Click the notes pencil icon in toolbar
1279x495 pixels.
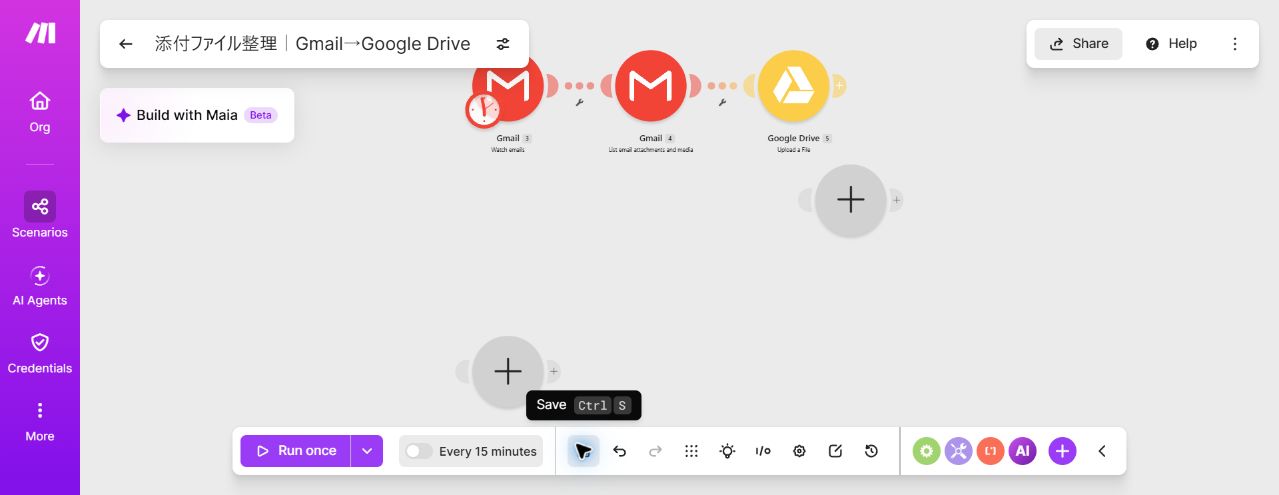coord(835,451)
